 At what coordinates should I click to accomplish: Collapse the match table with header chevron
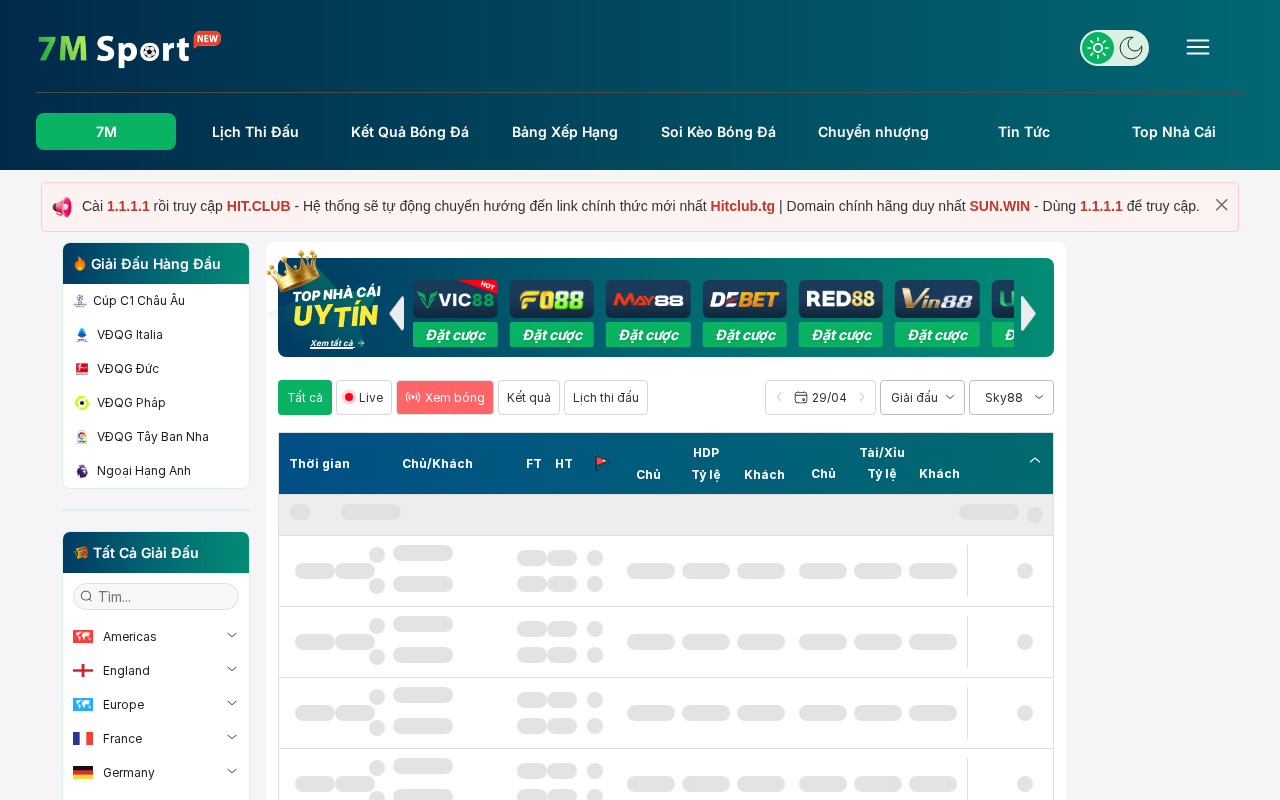tap(1035, 460)
